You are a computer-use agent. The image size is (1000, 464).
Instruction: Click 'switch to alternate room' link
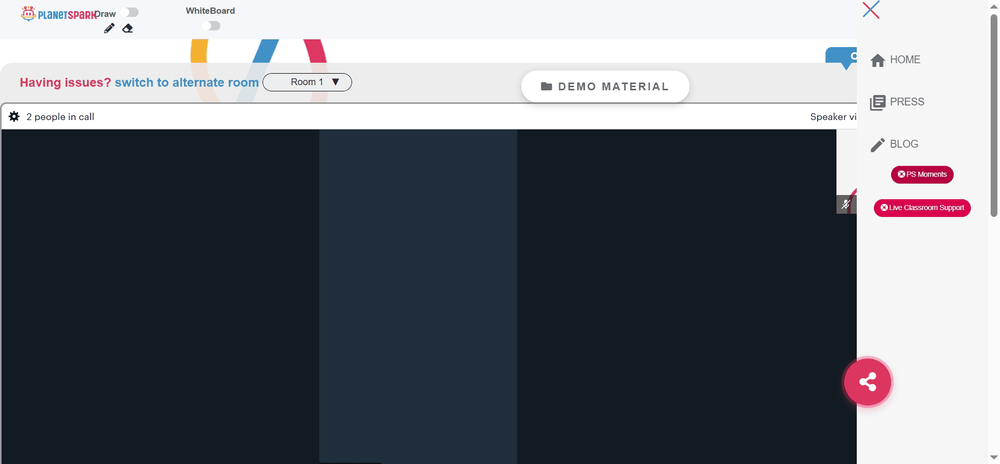tap(187, 82)
